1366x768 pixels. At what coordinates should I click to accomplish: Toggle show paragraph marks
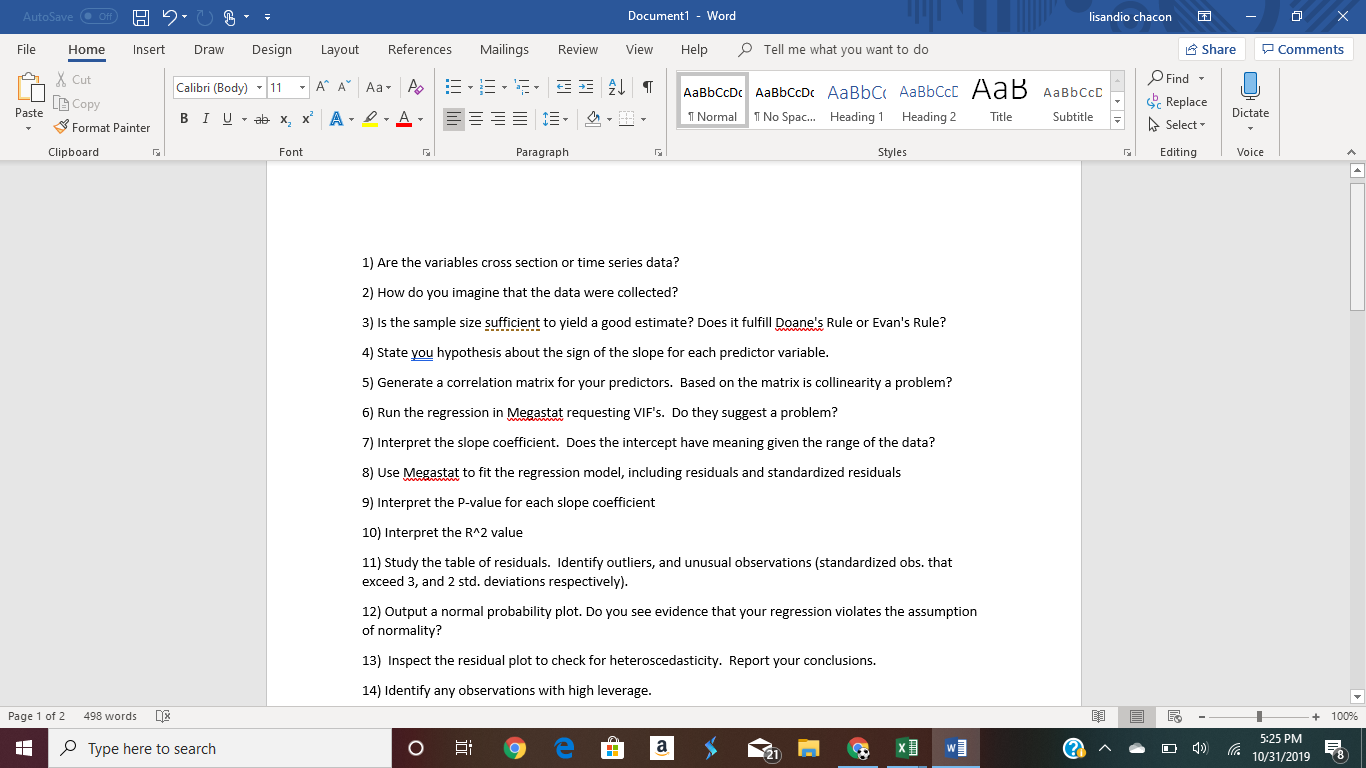(x=648, y=88)
